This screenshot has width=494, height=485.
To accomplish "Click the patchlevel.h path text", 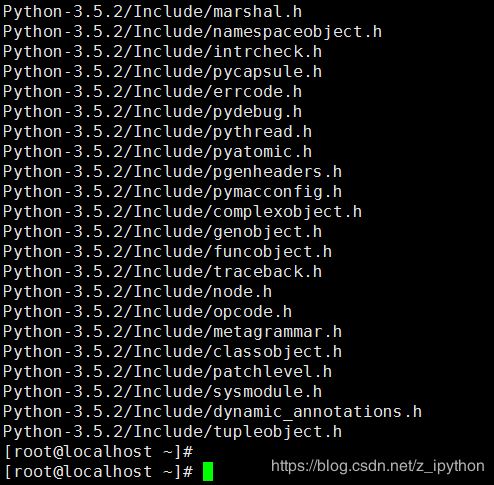I will [167, 372].
